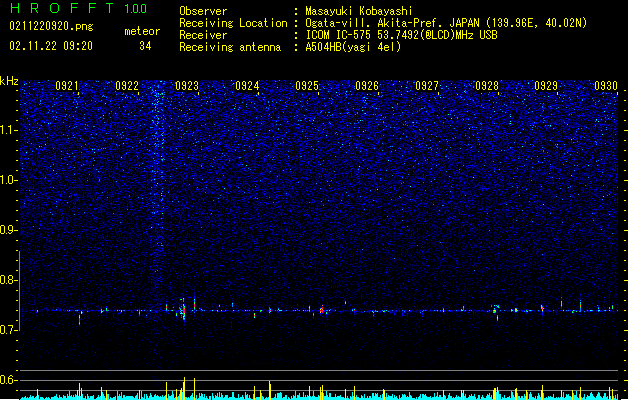This screenshot has width=629, height=400.
Task: Click the antenna text A504HB(yagi 4el)
Action: tap(353, 47)
